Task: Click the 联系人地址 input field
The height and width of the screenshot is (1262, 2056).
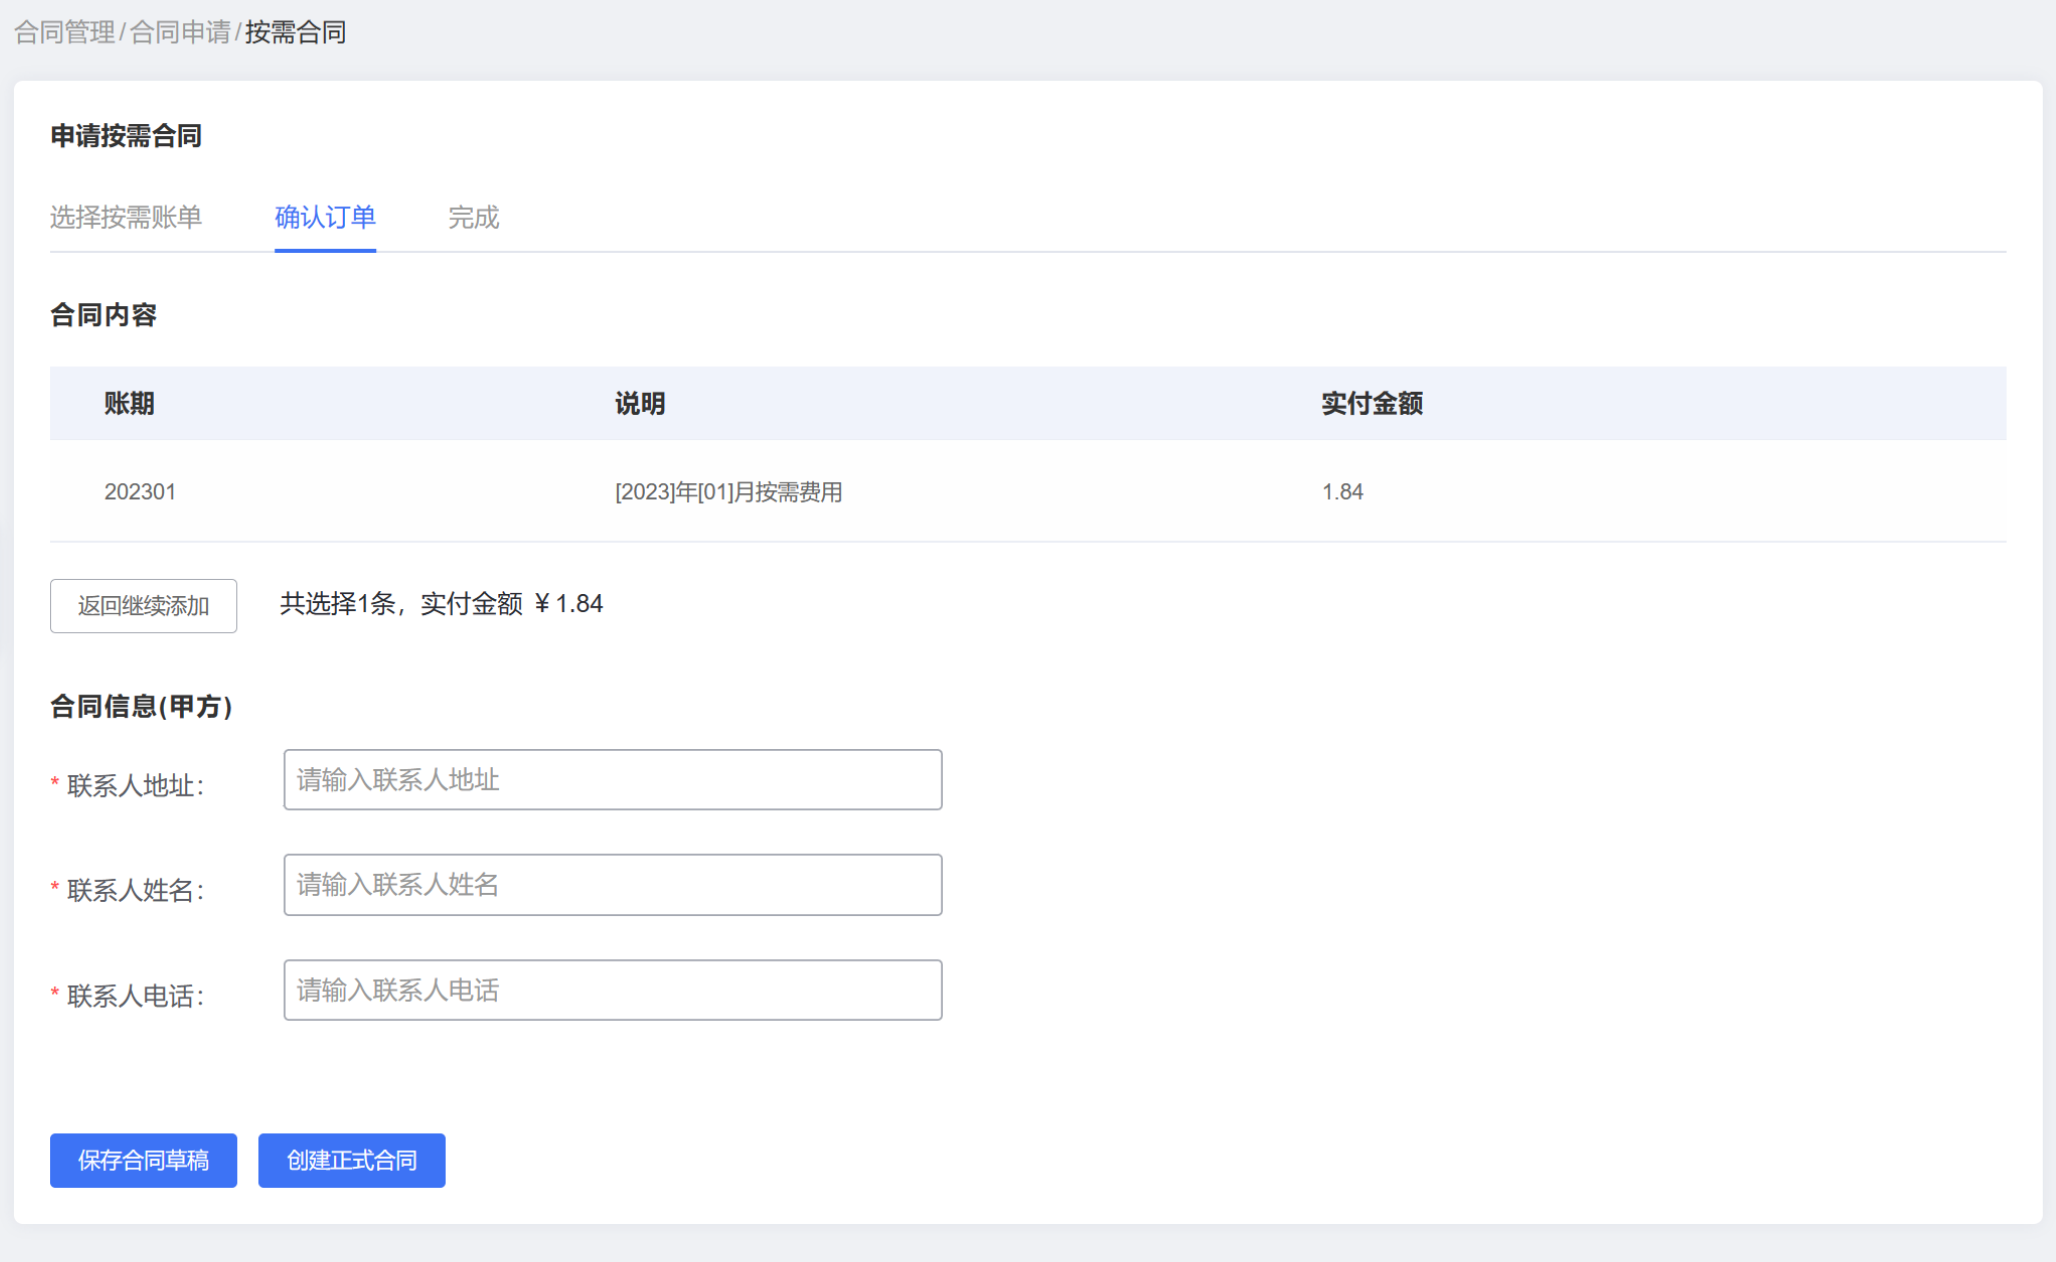Action: pyautogui.click(x=612, y=780)
